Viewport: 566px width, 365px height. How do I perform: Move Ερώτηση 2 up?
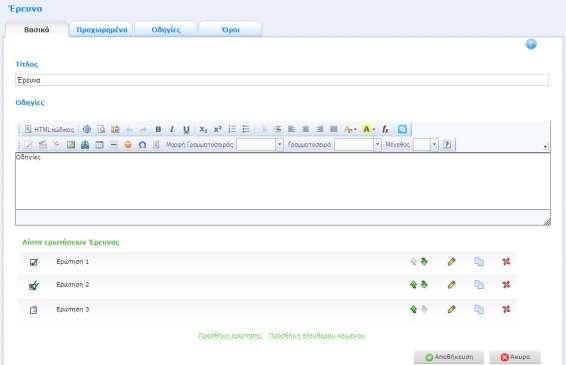413,284
